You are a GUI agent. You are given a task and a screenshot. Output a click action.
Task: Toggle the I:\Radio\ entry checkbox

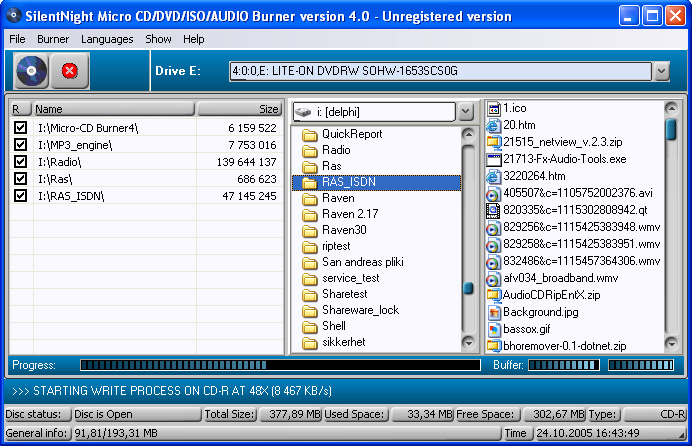click(20, 162)
